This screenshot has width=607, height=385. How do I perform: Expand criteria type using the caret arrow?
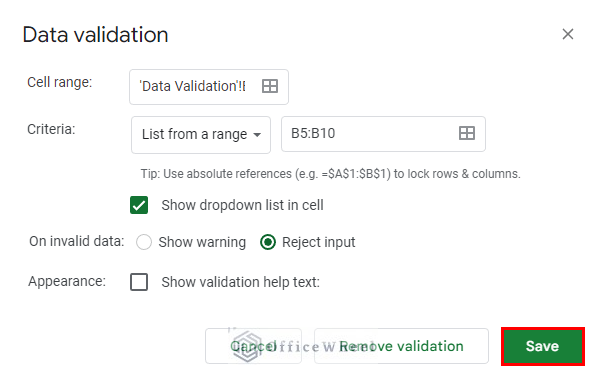coord(257,135)
